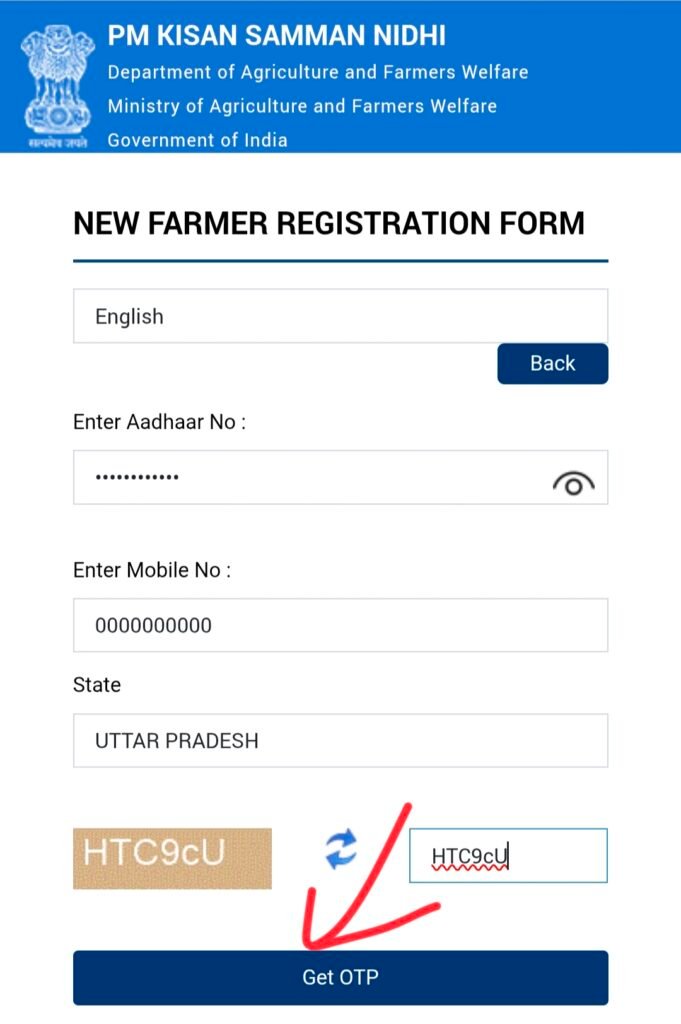Image resolution: width=681 pixels, height=1024 pixels.
Task: Click the Back button
Action: [552, 364]
